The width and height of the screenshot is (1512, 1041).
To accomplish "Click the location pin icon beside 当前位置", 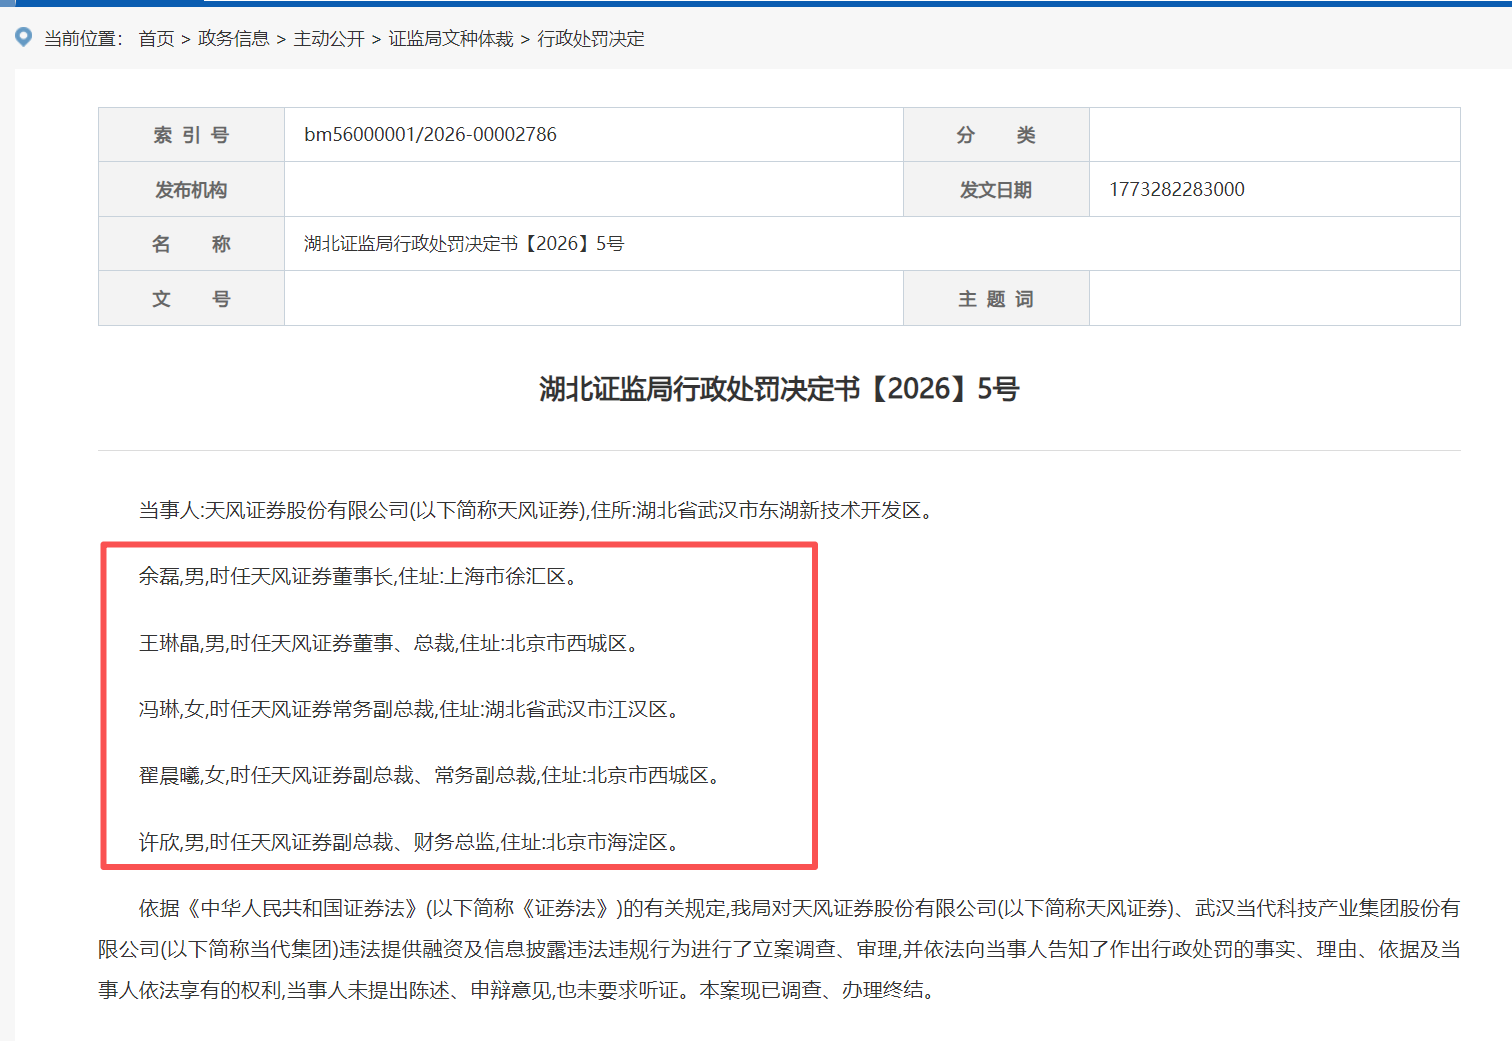I will click(23, 37).
